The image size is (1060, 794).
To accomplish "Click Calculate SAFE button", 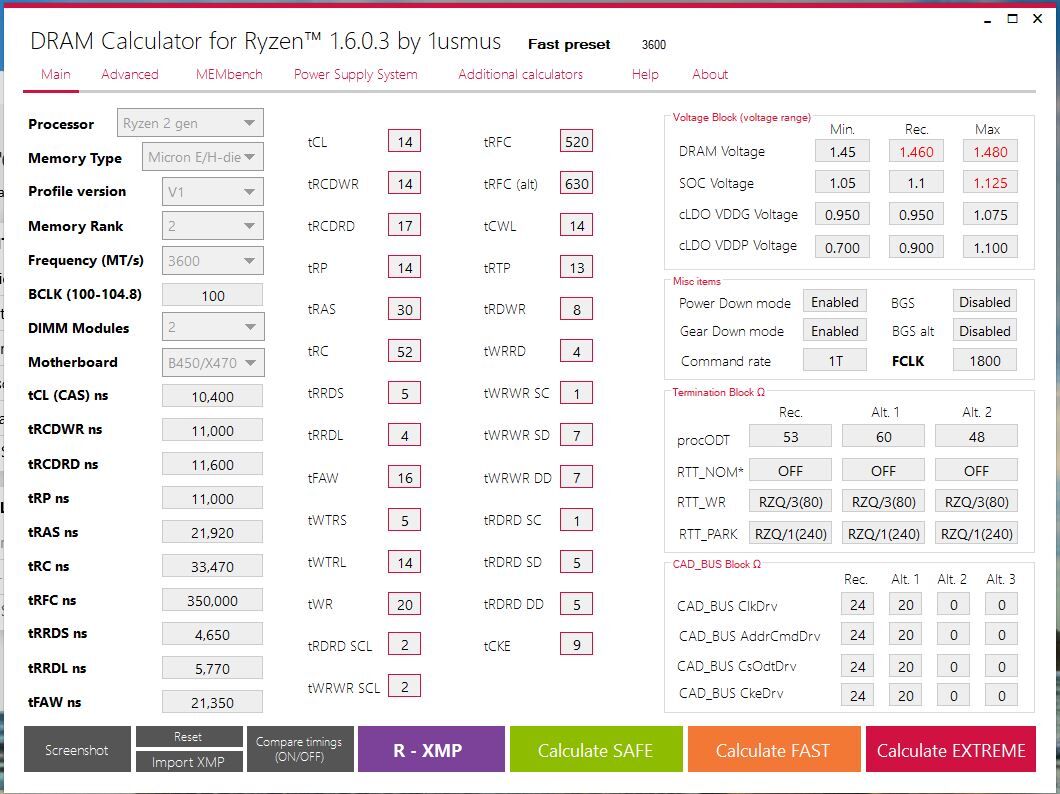I will 596,749.
